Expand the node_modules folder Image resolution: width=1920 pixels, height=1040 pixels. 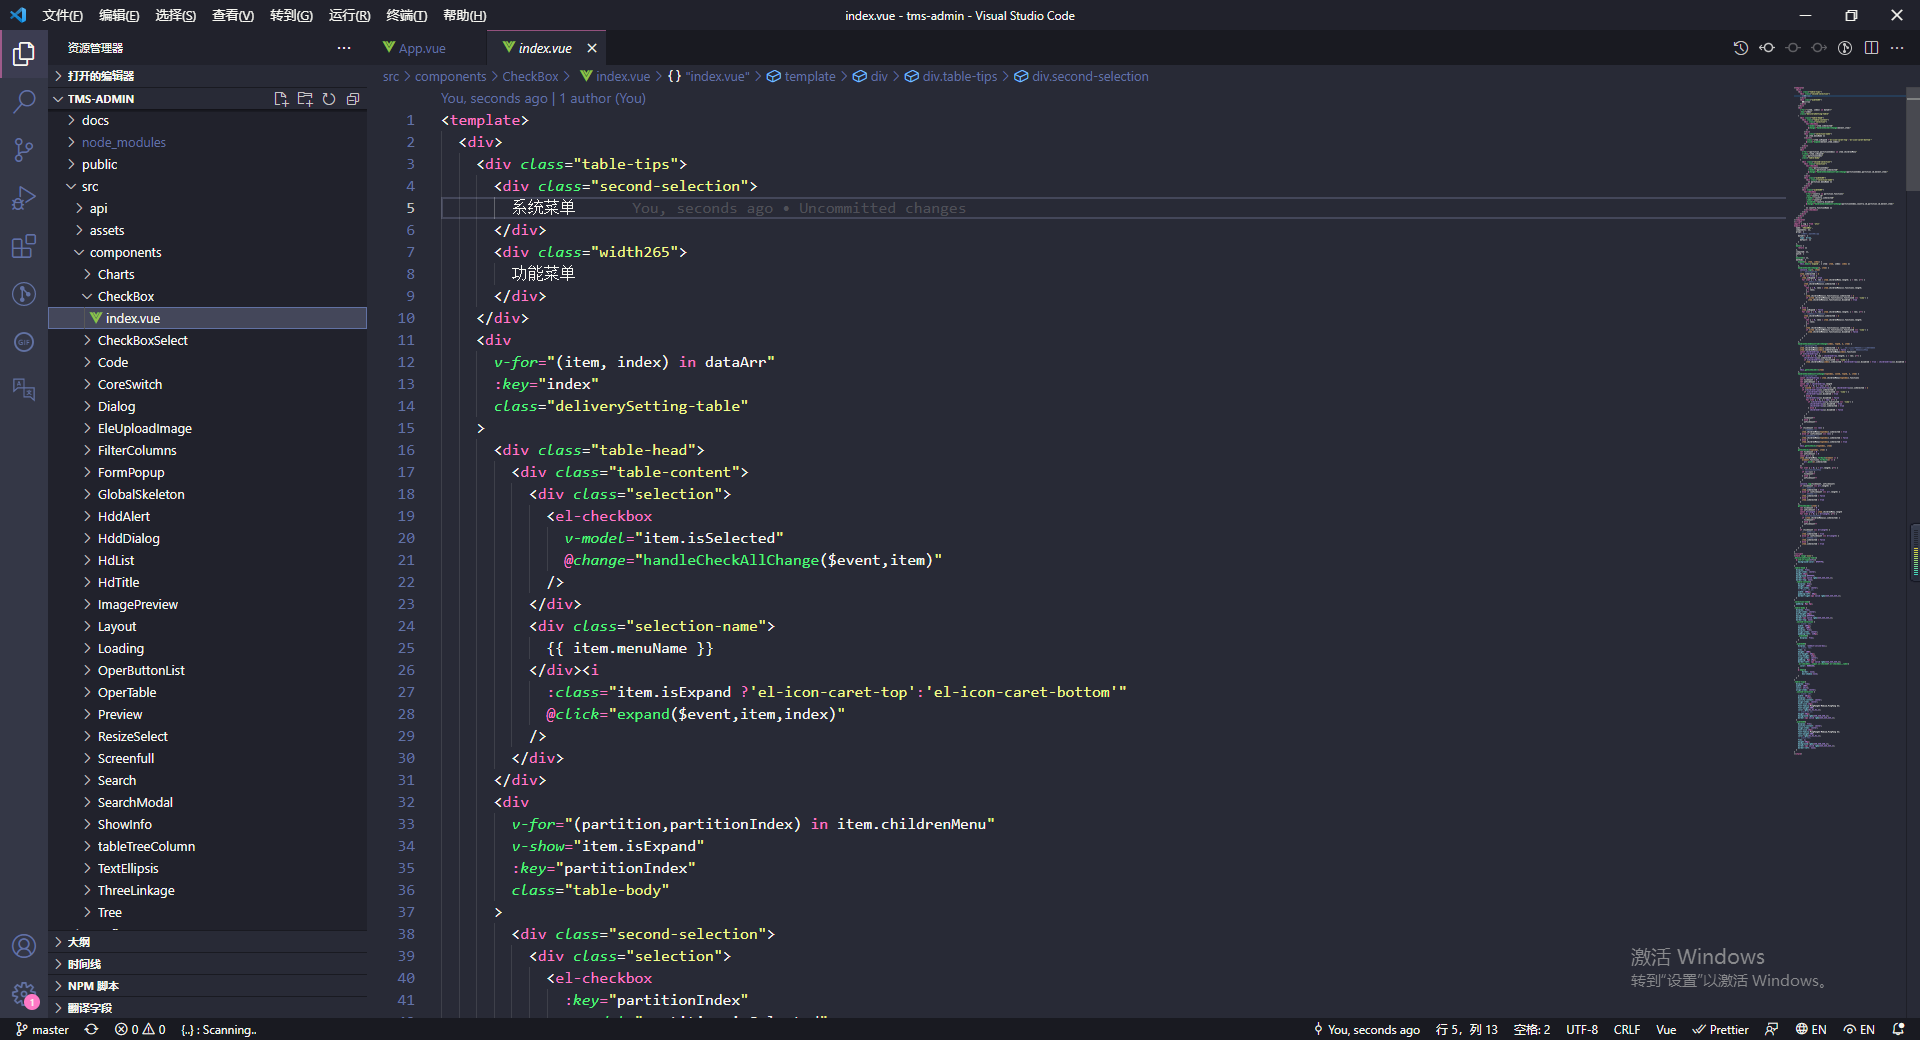tap(208, 142)
